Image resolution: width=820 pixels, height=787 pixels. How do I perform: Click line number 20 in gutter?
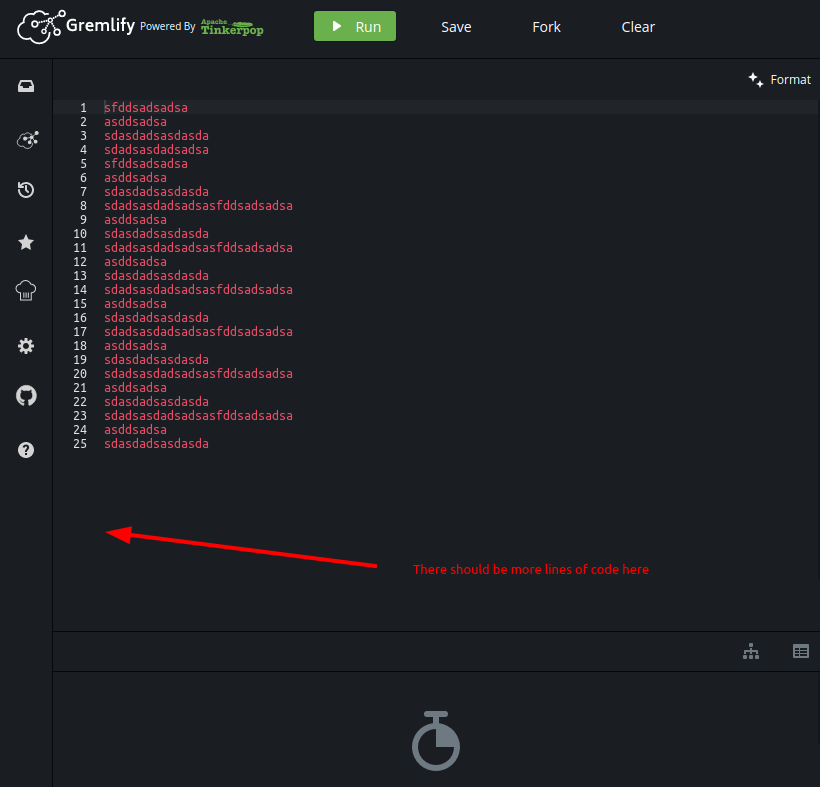[80, 374]
